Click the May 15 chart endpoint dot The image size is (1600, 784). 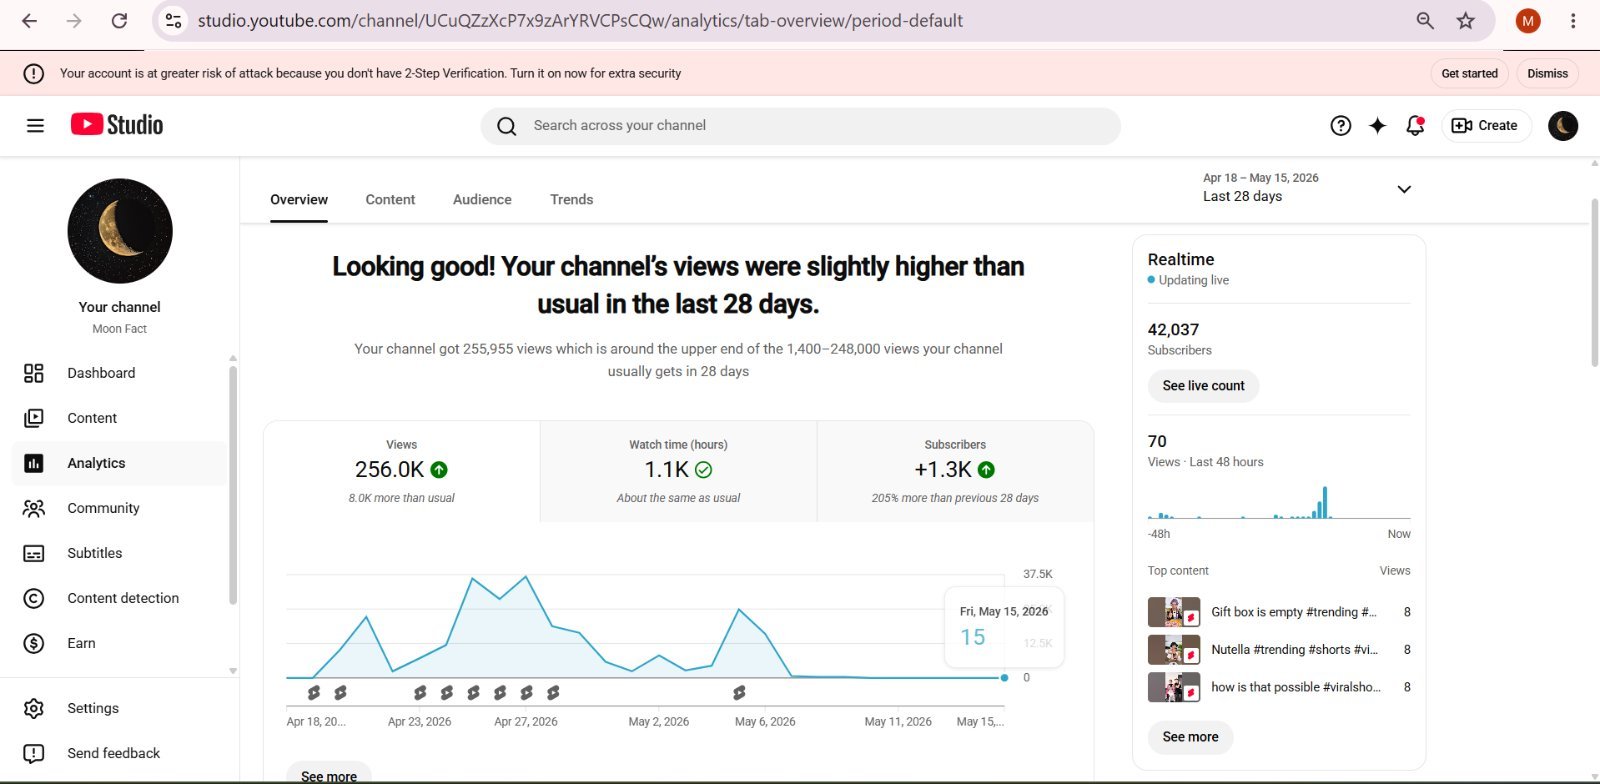tap(1005, 678)
